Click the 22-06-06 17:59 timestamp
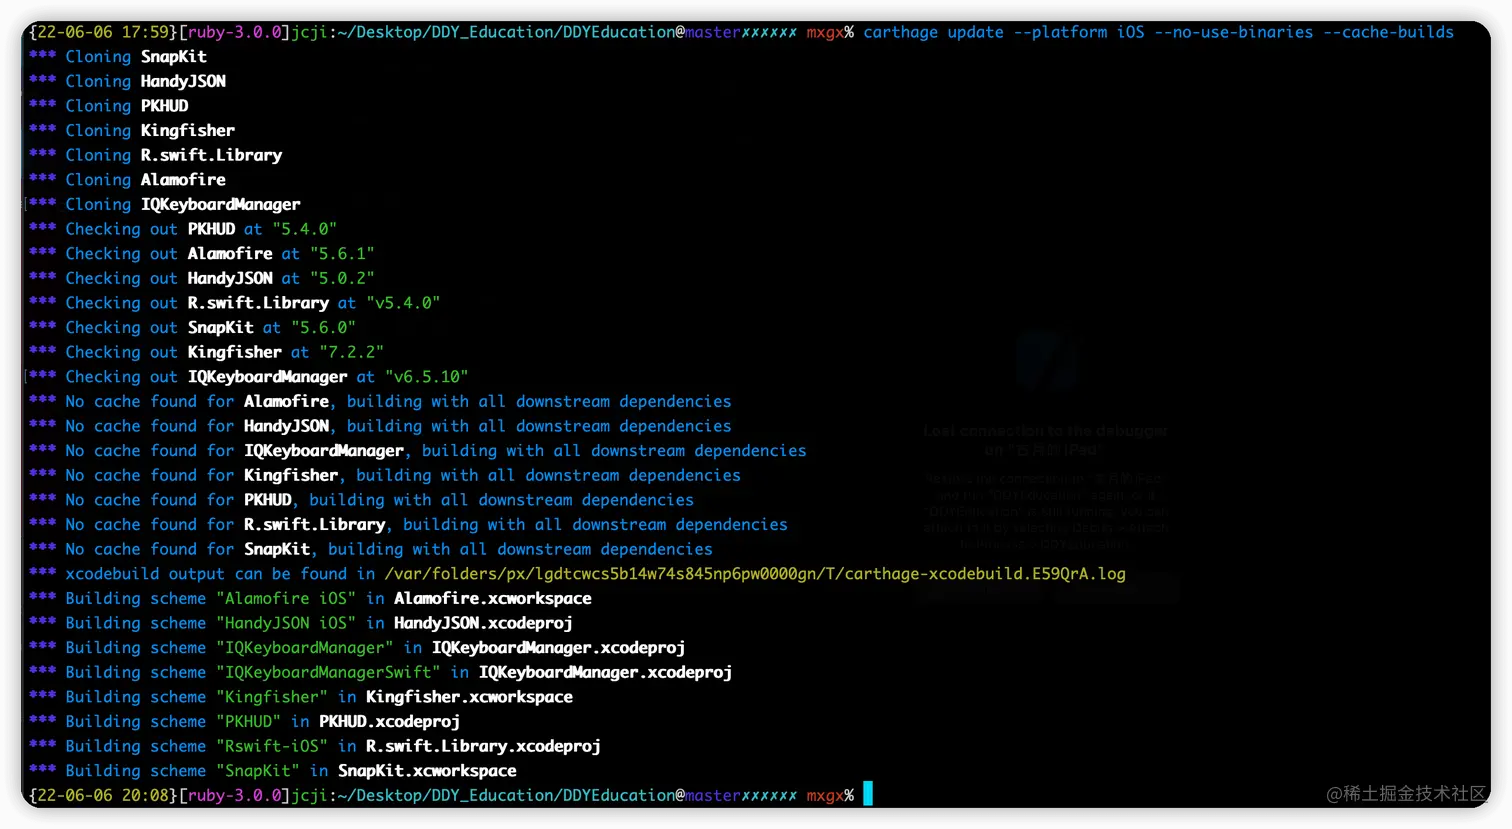1512x829 pixels. pyautogui.click(x=104, y=32)
